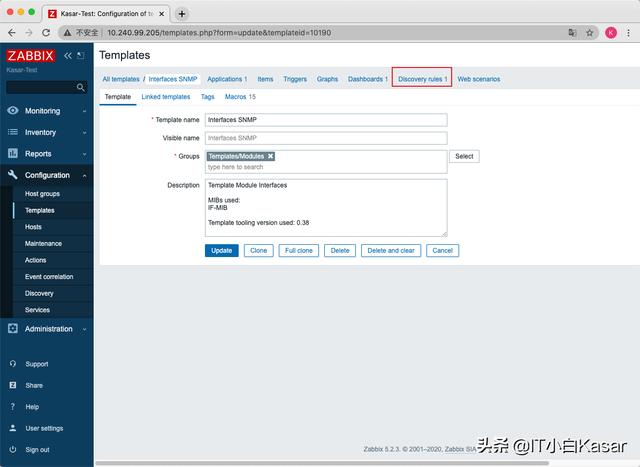
Task: Open Services in the sidebar
Action: tap(37, 310)
